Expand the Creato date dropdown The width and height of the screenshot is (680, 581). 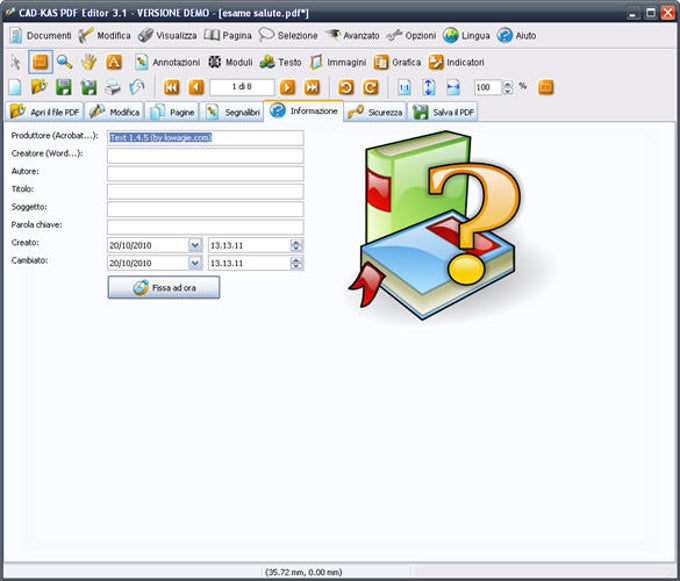point(195,245)
